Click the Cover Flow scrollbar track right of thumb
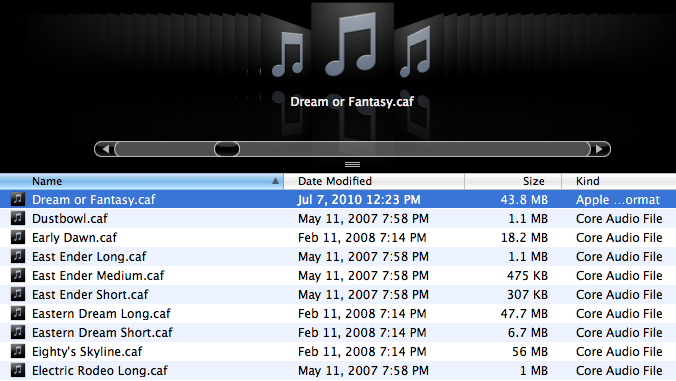Image resolution: width=676 pixels, height=381 pixels. (415, 149)
